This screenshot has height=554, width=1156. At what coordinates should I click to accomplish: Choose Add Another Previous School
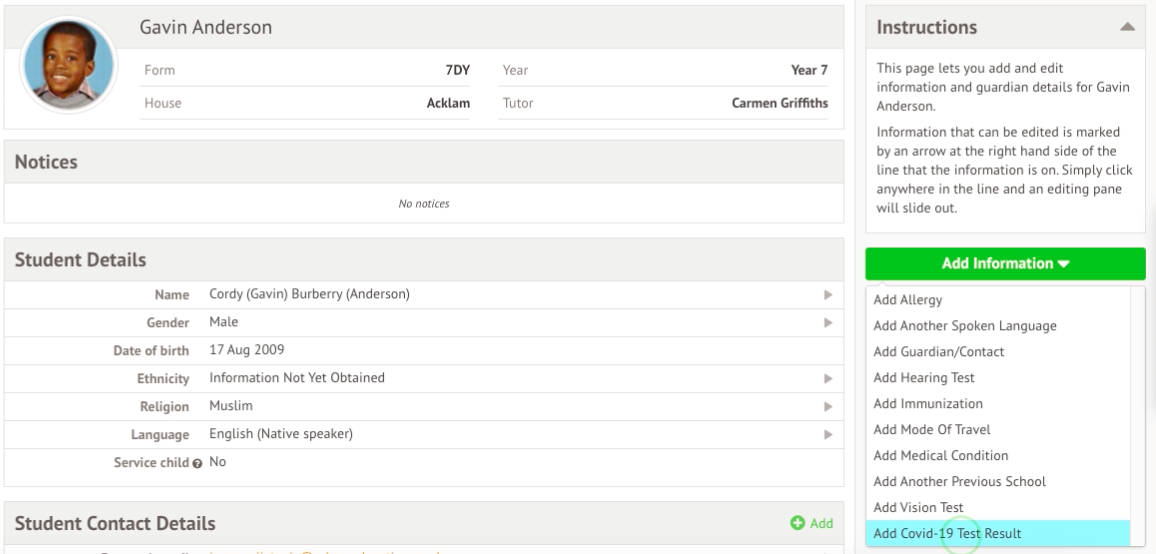click(x=959, y=481)
